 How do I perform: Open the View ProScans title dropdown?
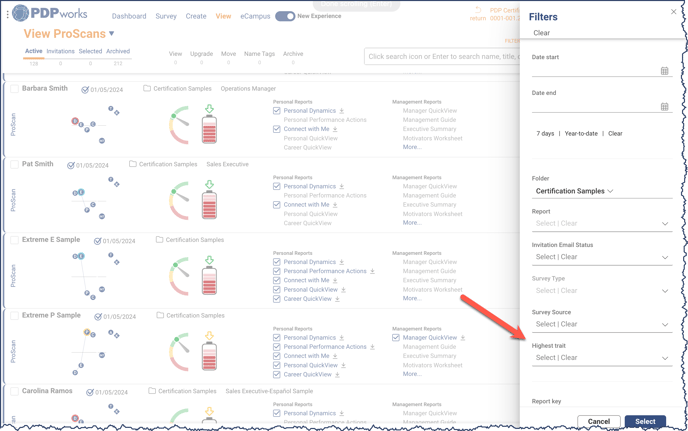111,33
